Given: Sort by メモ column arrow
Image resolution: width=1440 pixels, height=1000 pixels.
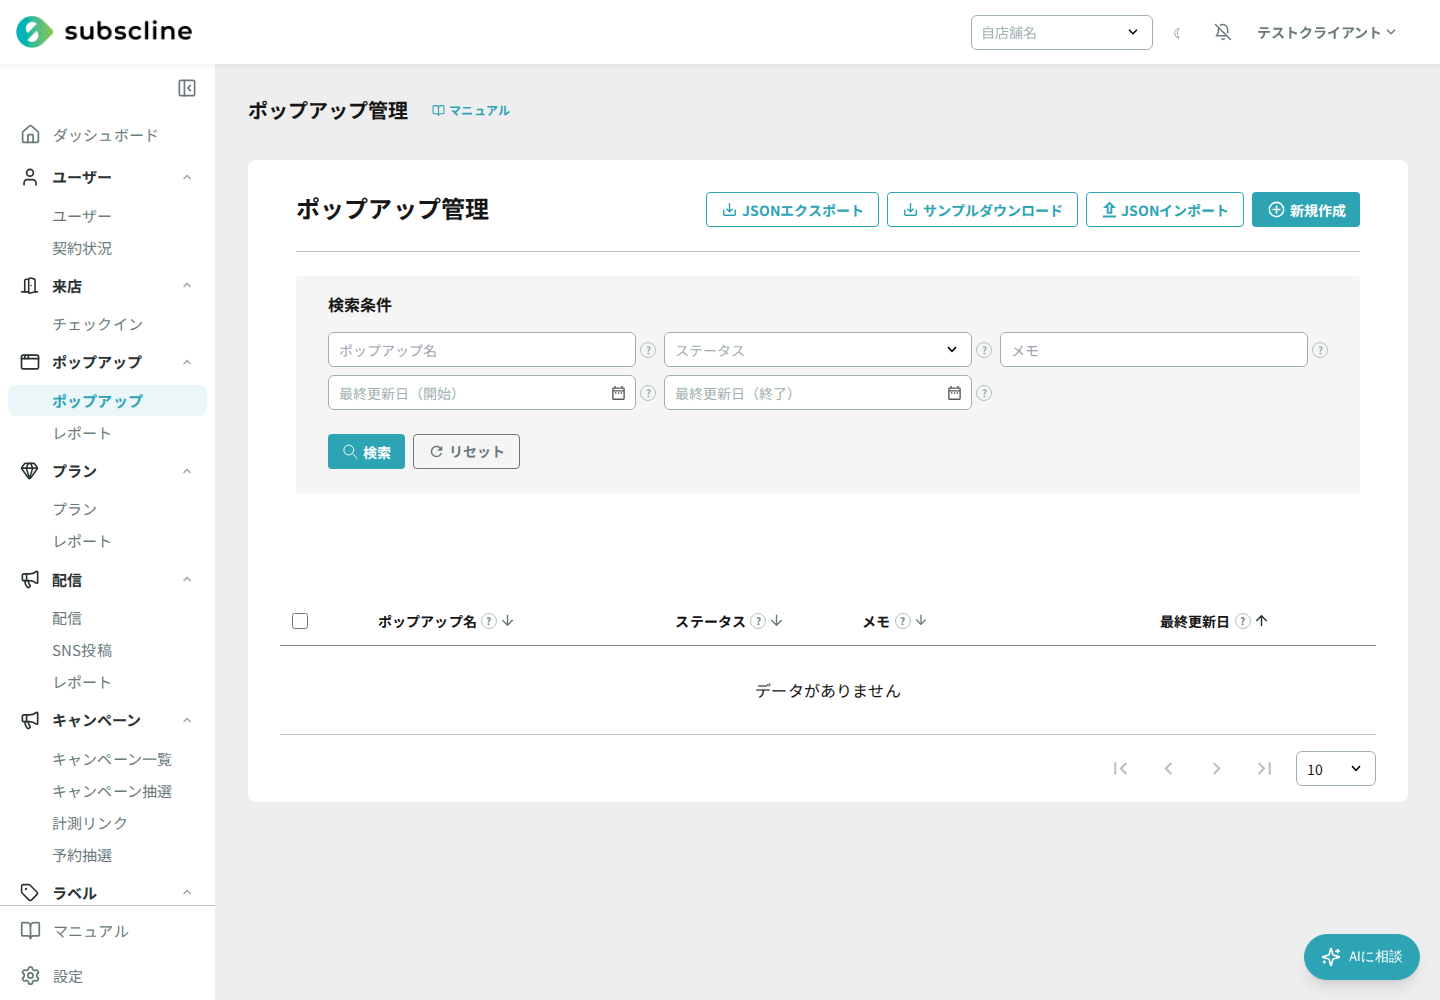Looking at the screenshot, I should [x=922, y=621].
